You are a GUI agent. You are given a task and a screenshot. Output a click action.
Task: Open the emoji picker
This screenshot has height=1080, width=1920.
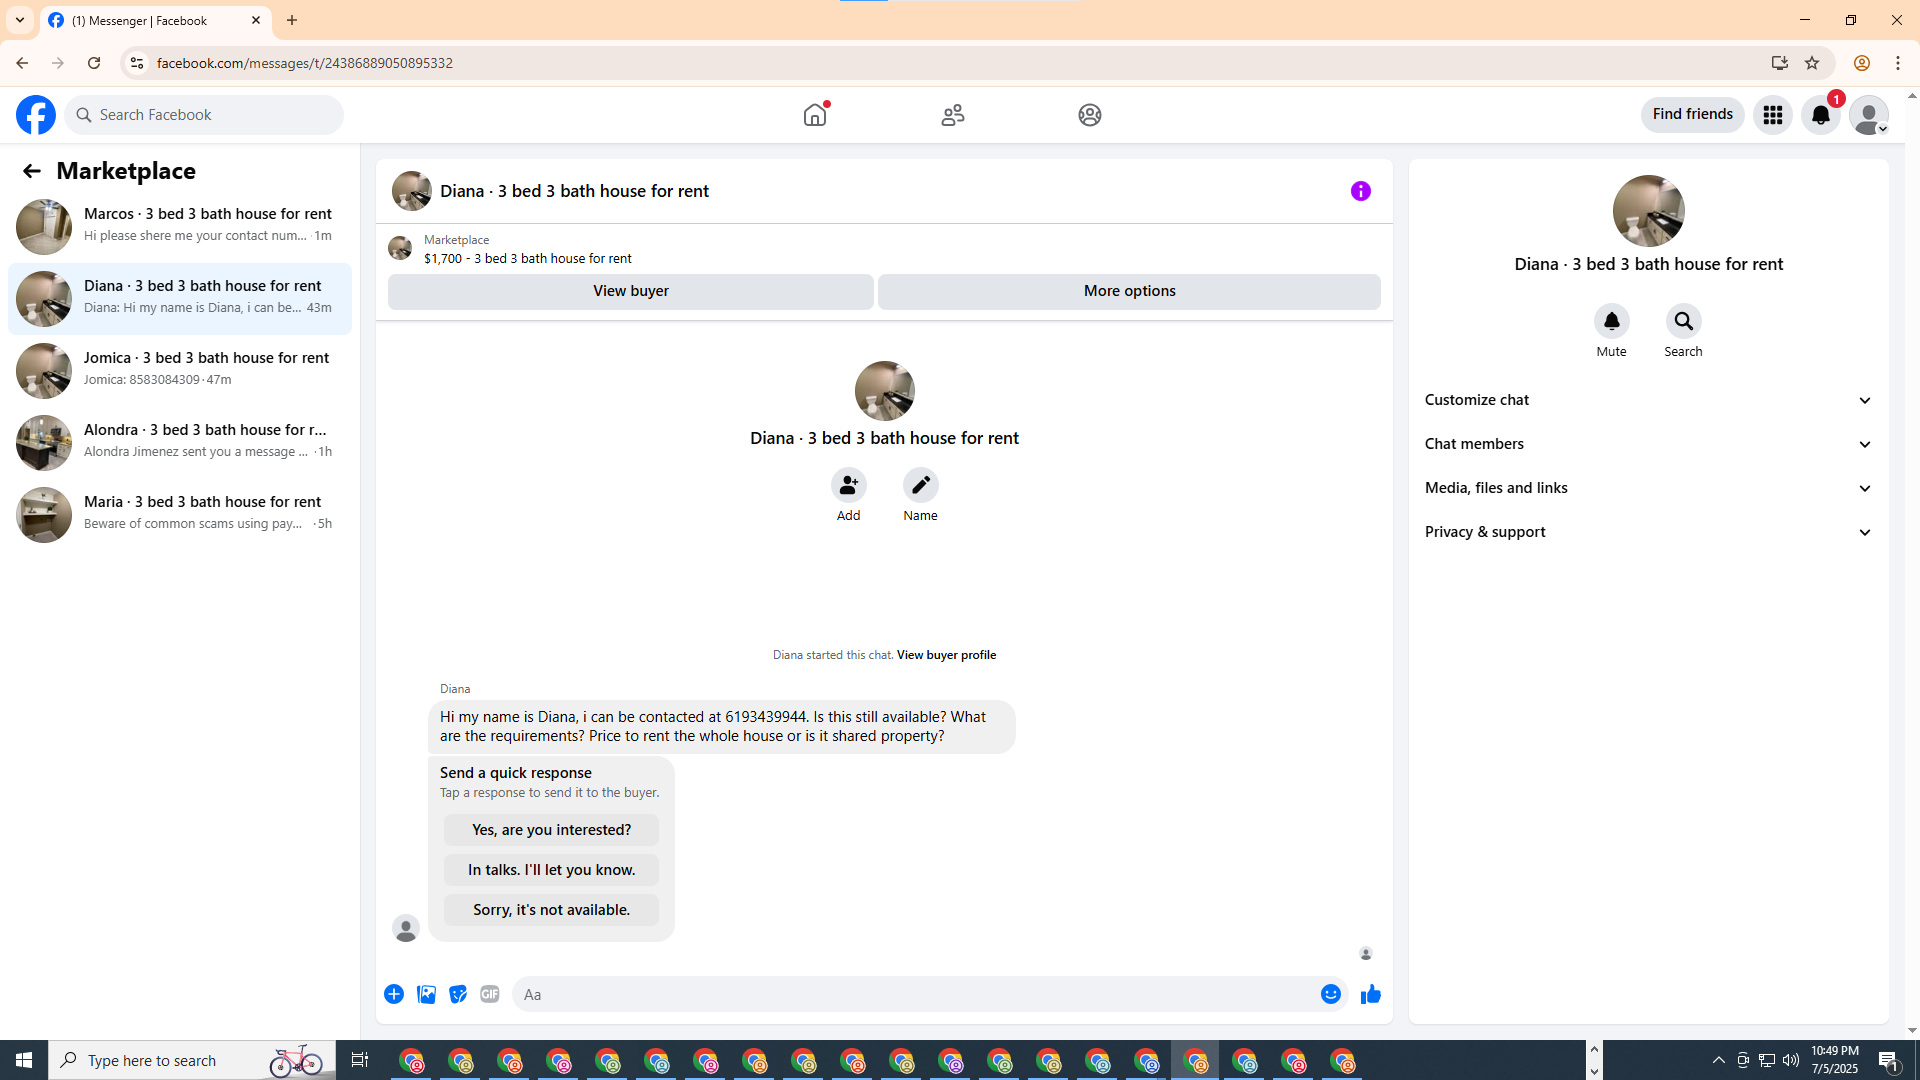(1330, 994)
